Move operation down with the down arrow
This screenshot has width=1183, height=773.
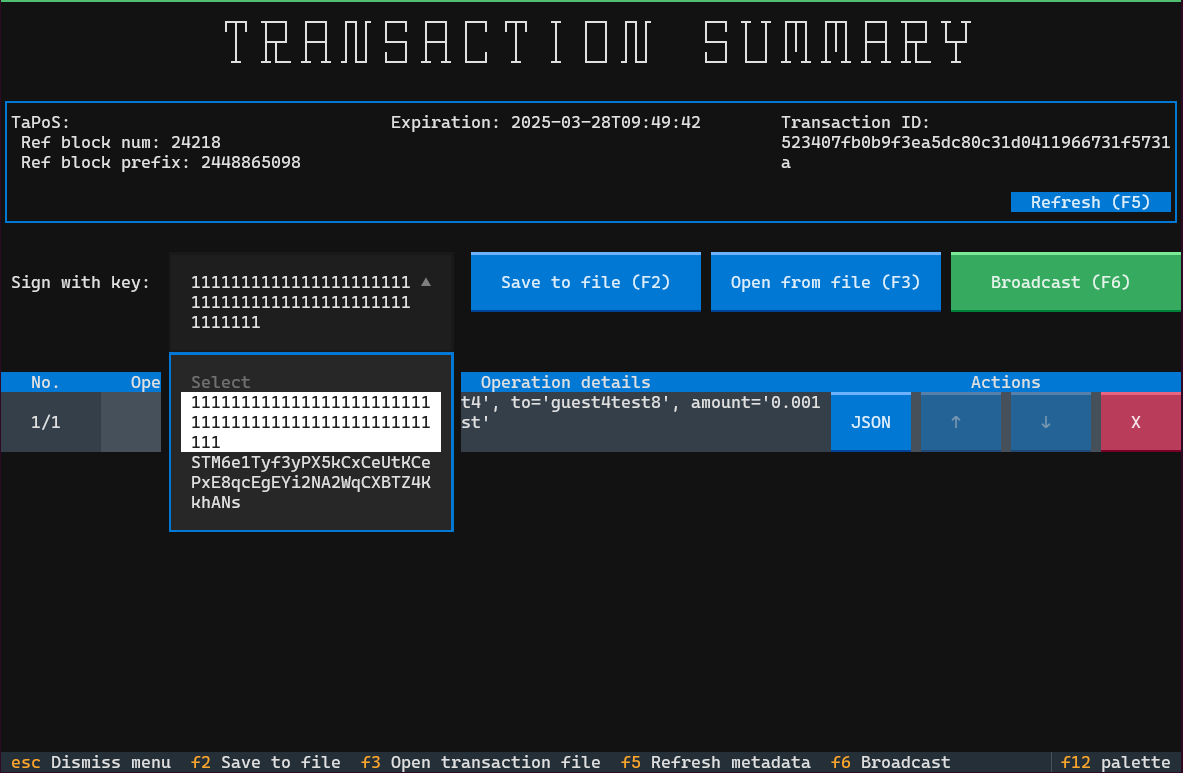coord(1045,422)
